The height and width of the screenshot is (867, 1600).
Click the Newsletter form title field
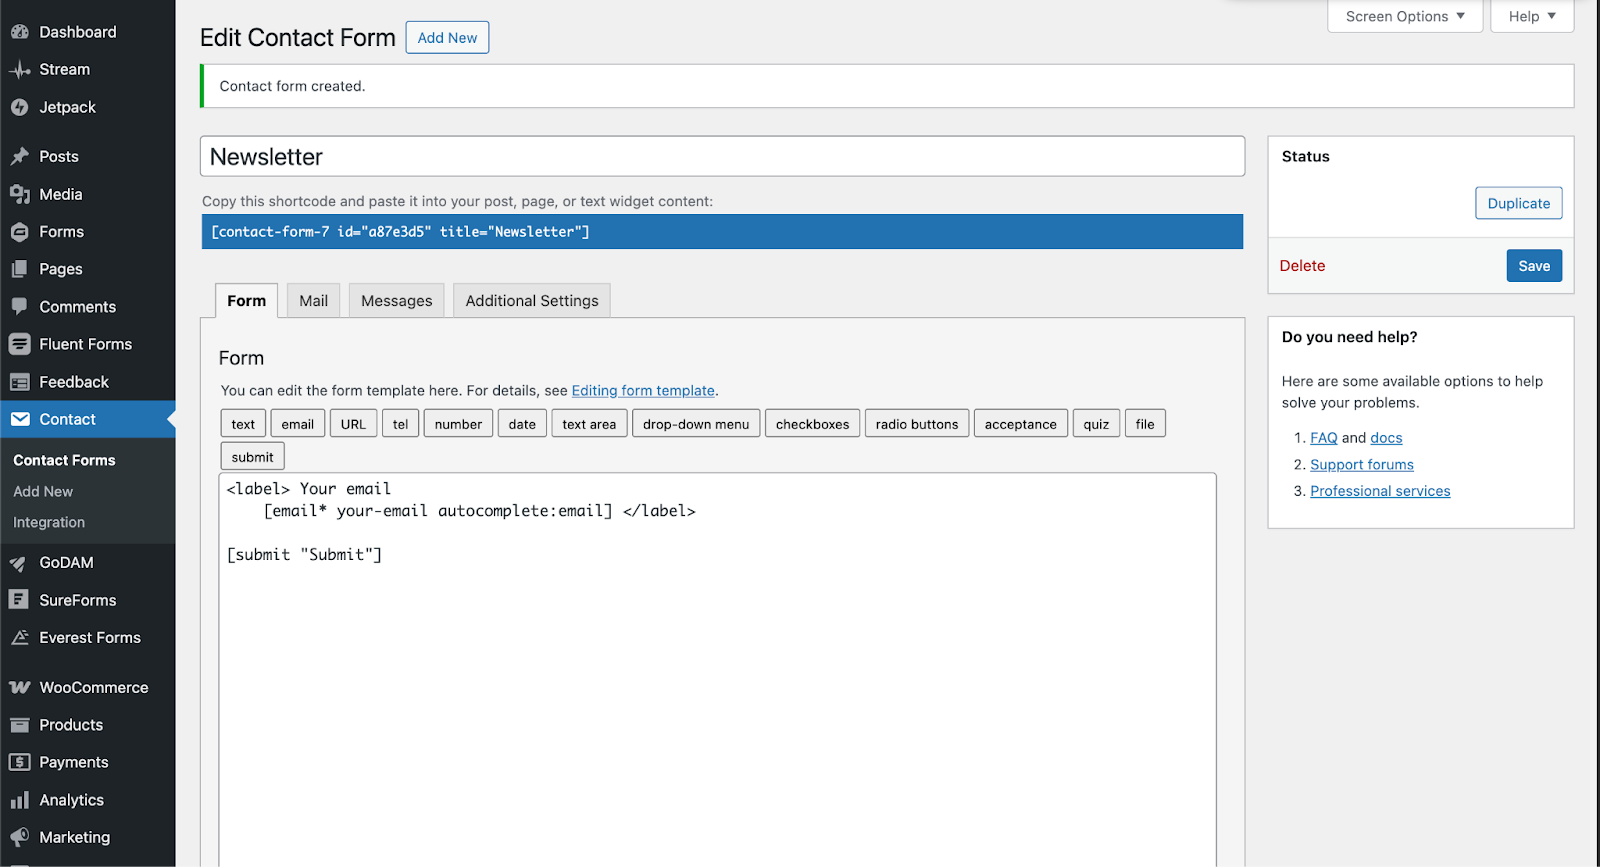tap(722, 157)
